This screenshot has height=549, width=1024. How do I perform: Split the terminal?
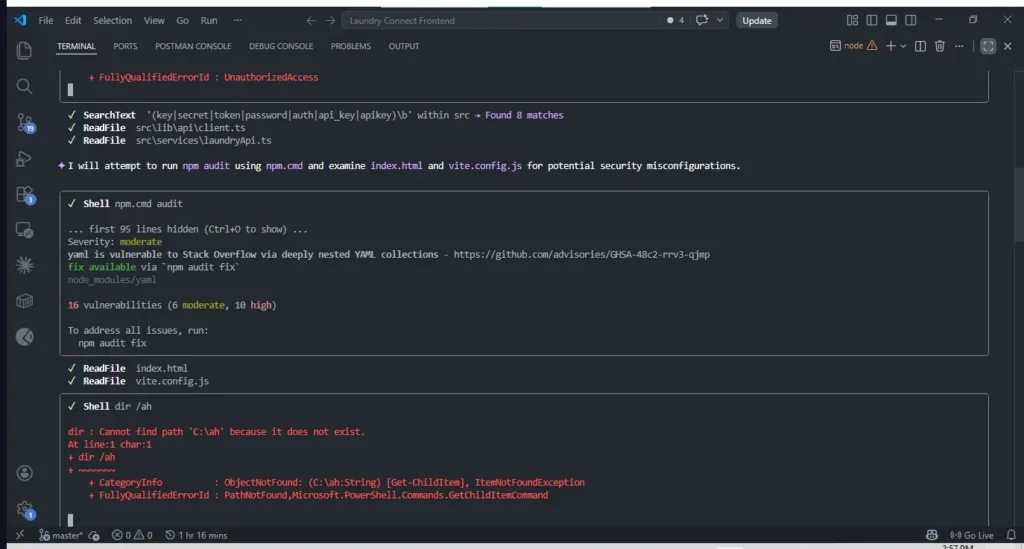coord(920,46)
